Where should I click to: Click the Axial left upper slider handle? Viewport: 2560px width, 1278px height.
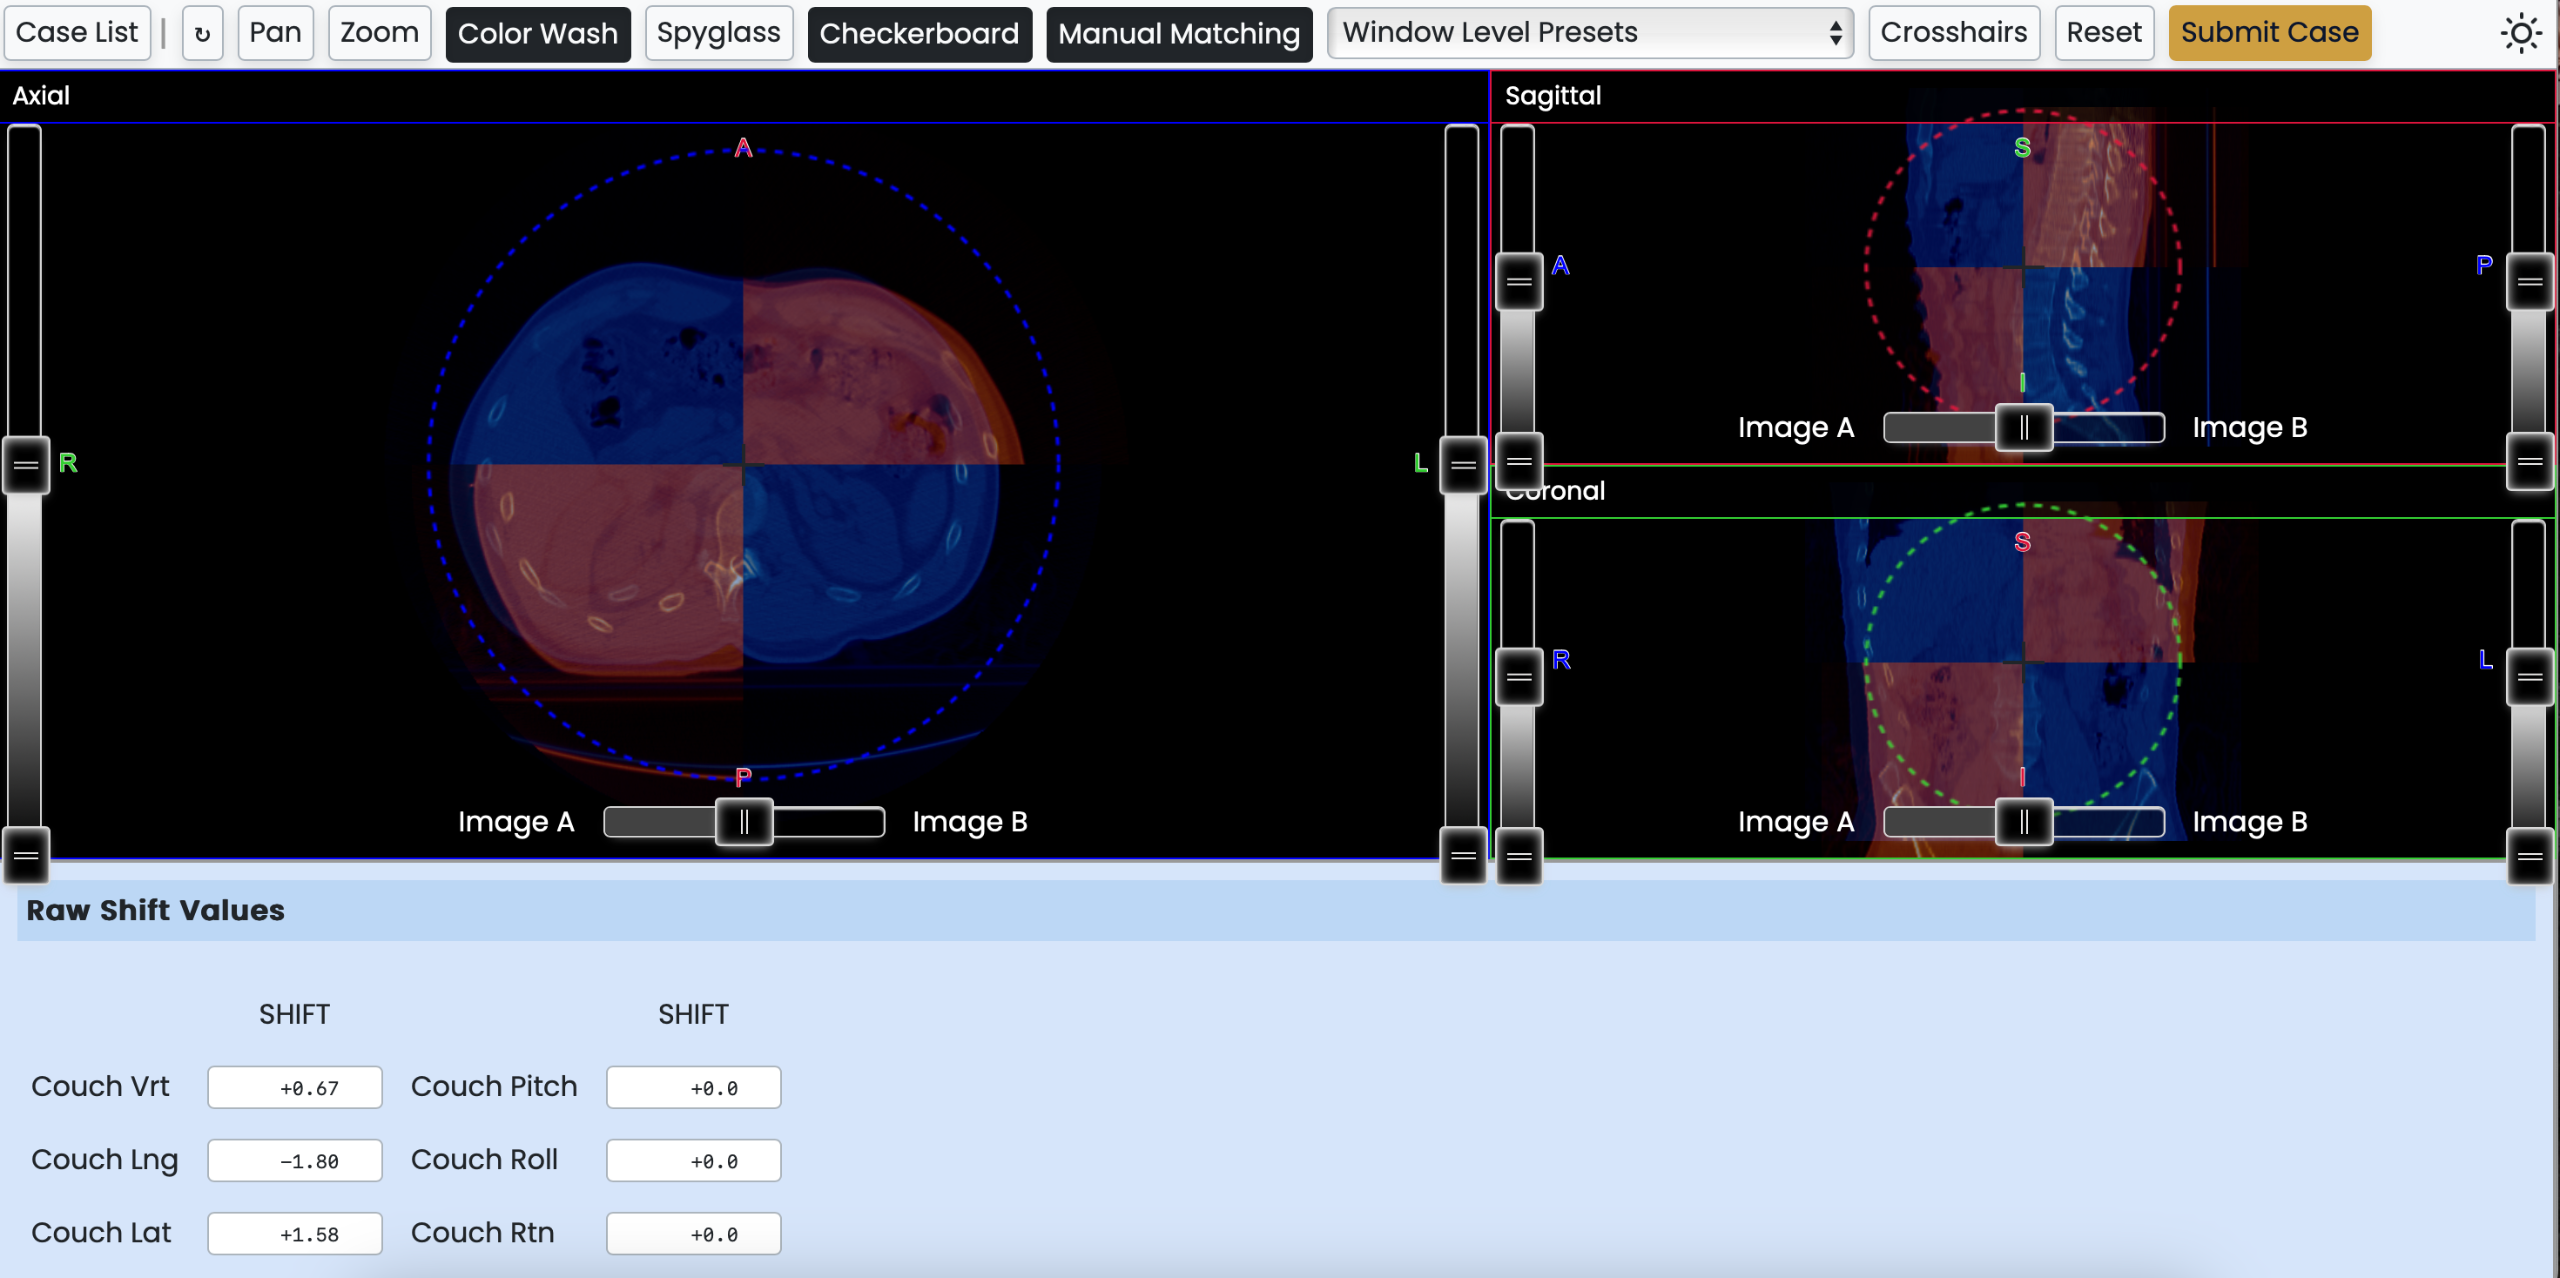tap(26, 464)
